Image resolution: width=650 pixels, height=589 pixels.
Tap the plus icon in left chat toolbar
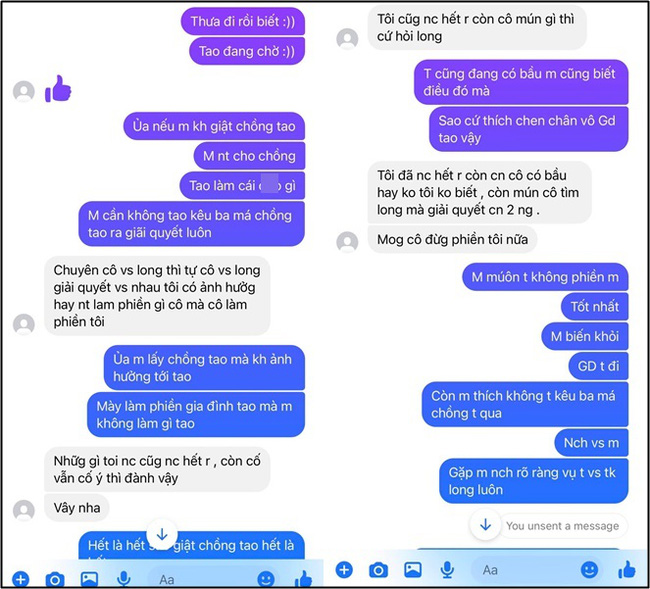point(20,579)
